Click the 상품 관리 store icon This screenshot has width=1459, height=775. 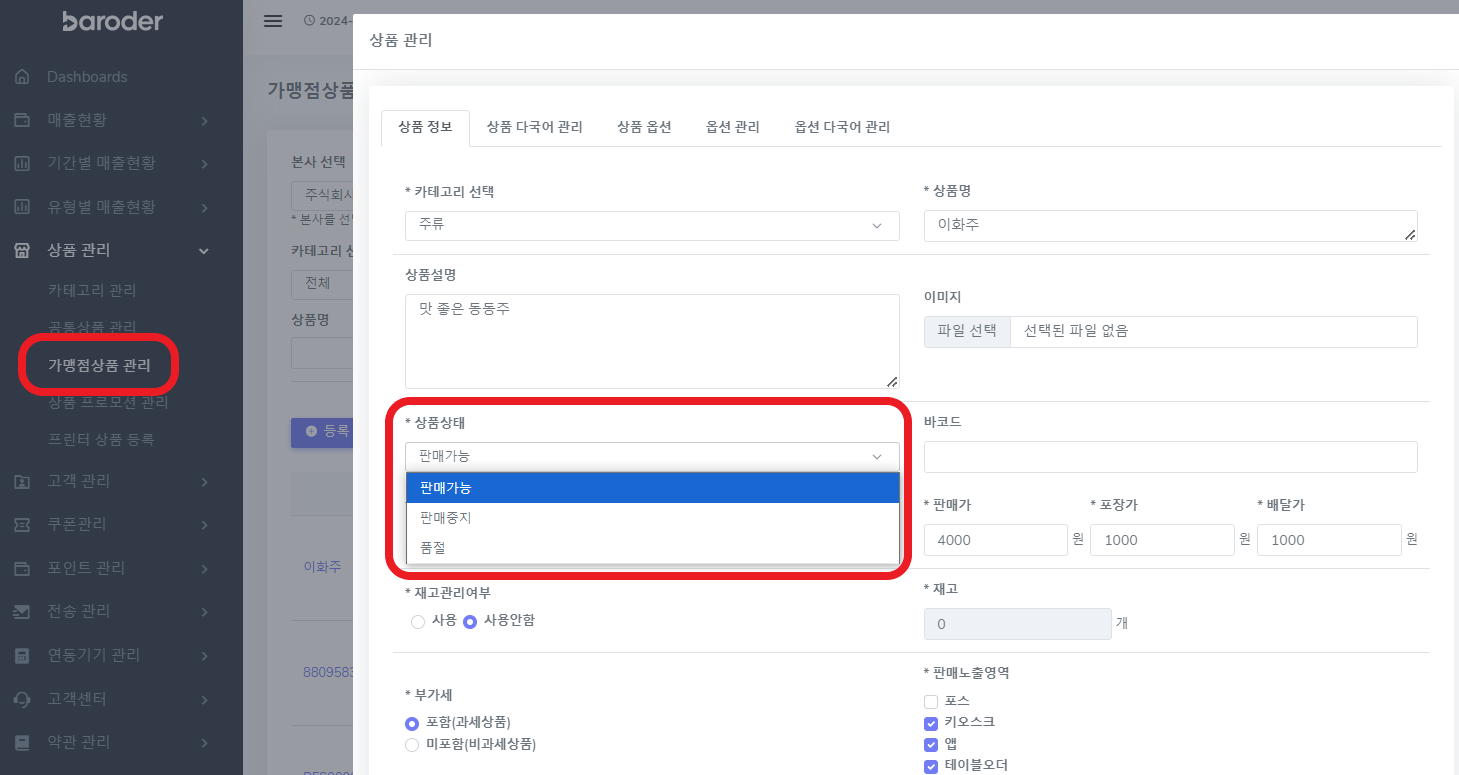(x=22, y=251)
